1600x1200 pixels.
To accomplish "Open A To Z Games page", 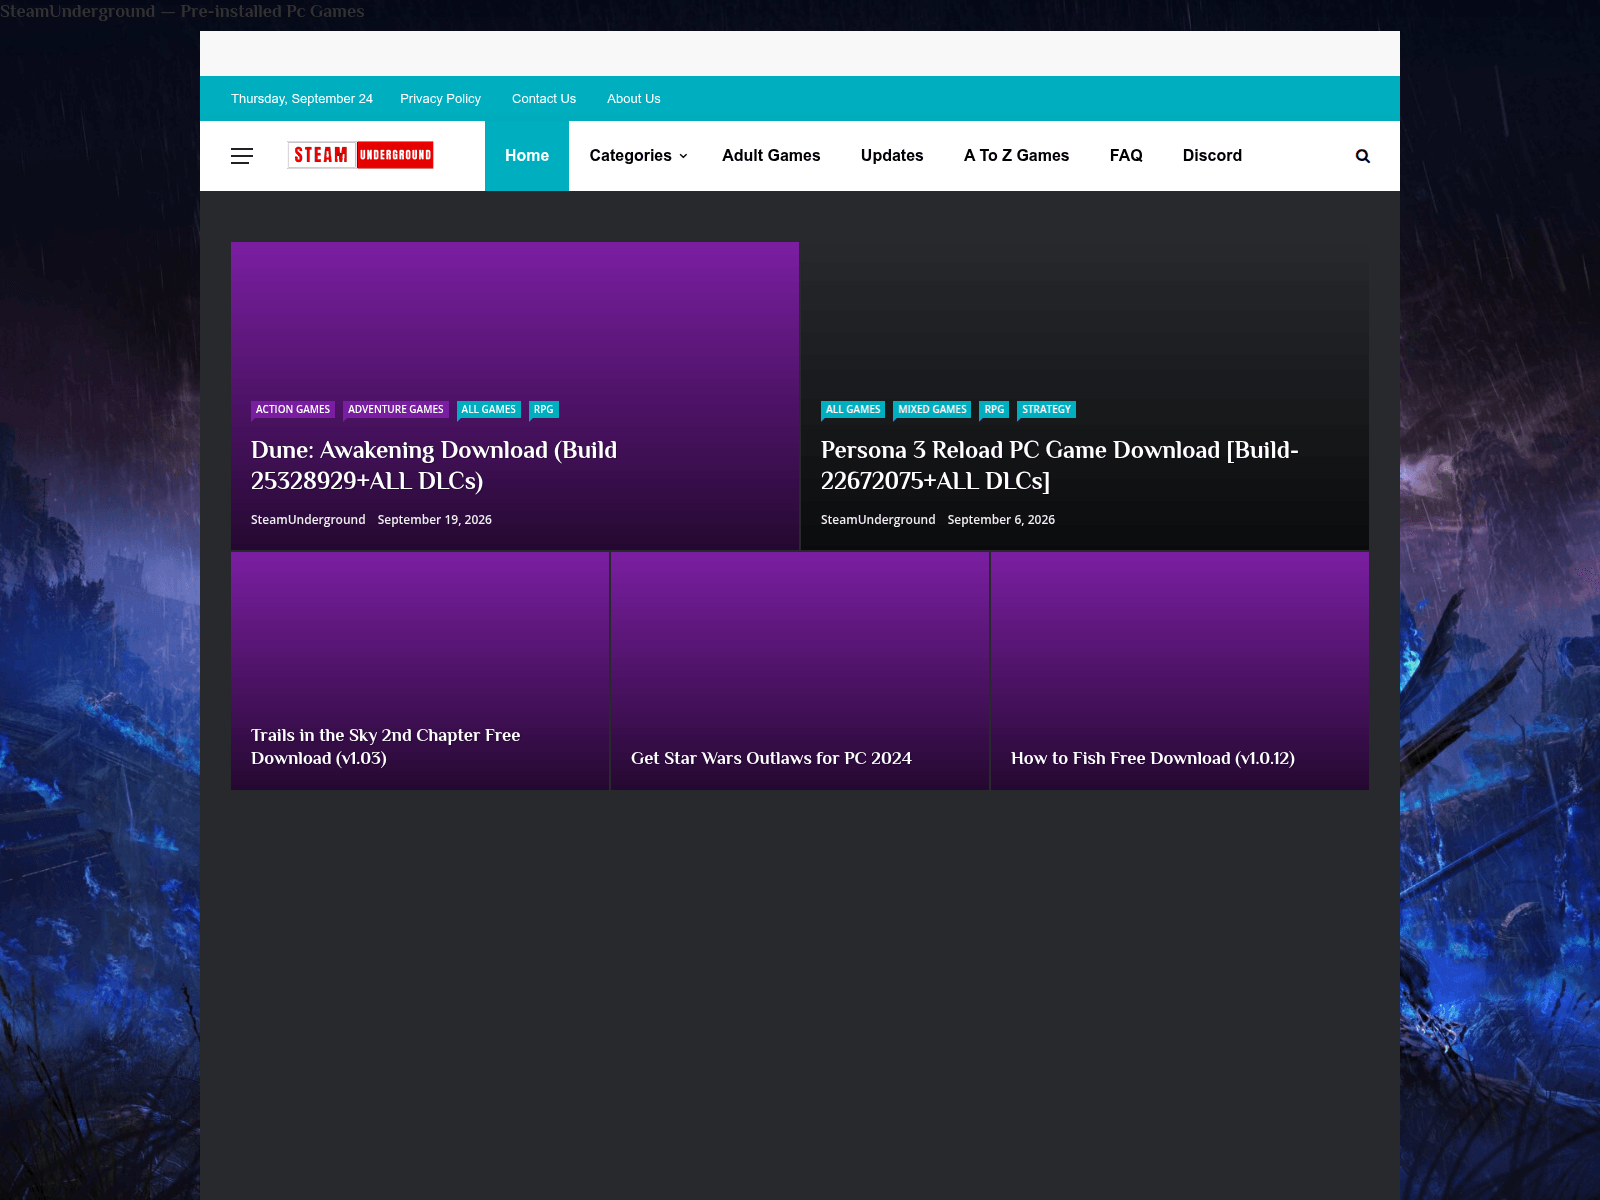I will 1016,156.
